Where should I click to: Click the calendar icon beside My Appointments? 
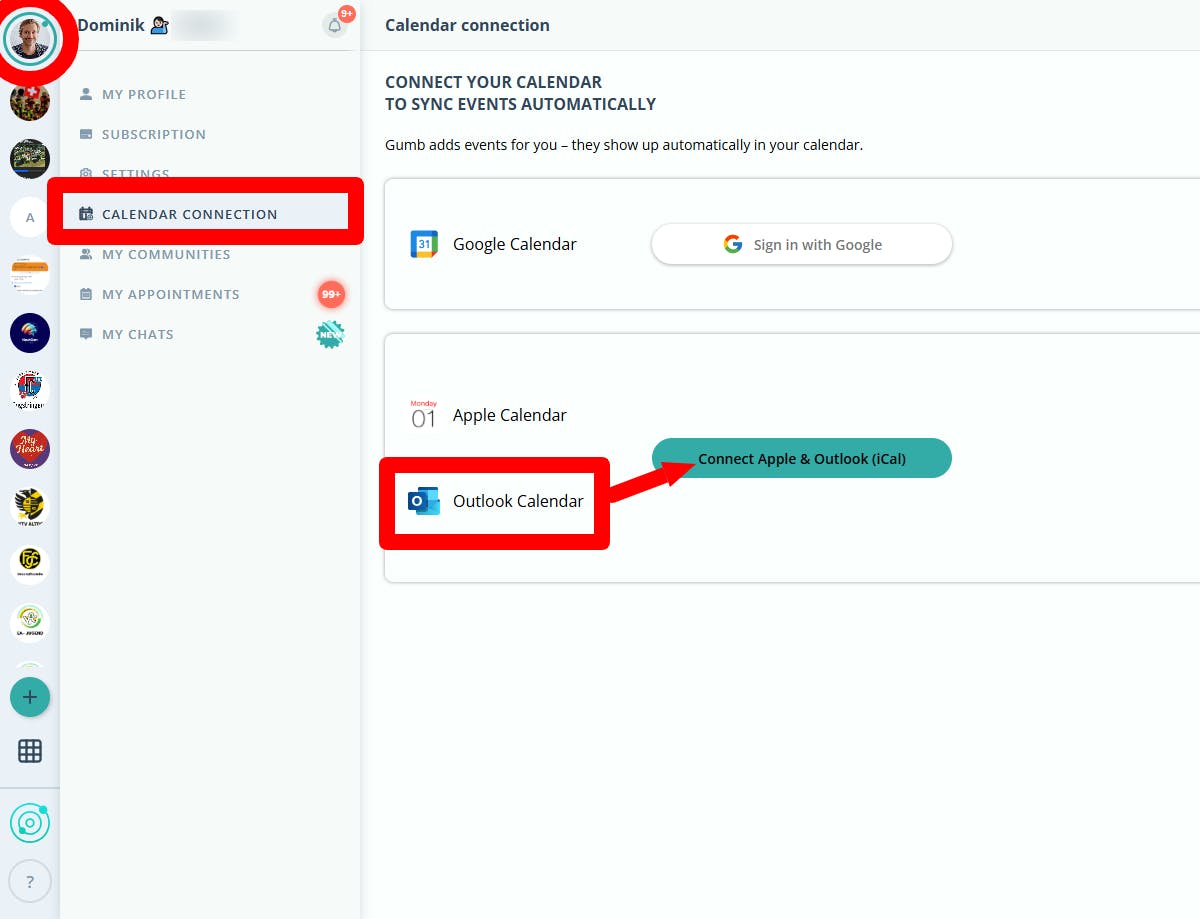86,294
